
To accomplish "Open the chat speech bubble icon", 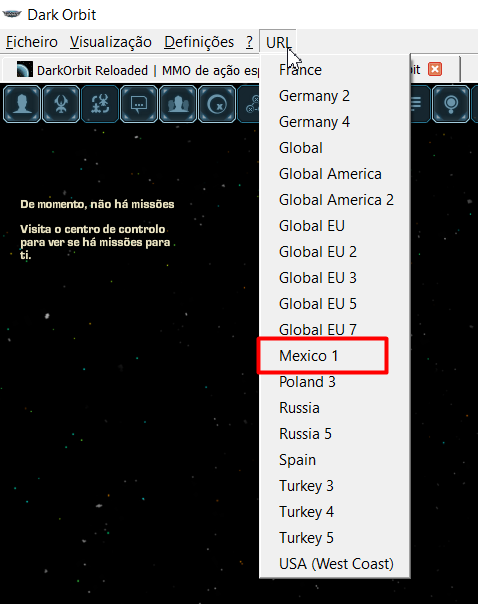I will pyautogui.click(x=139, y=104).
